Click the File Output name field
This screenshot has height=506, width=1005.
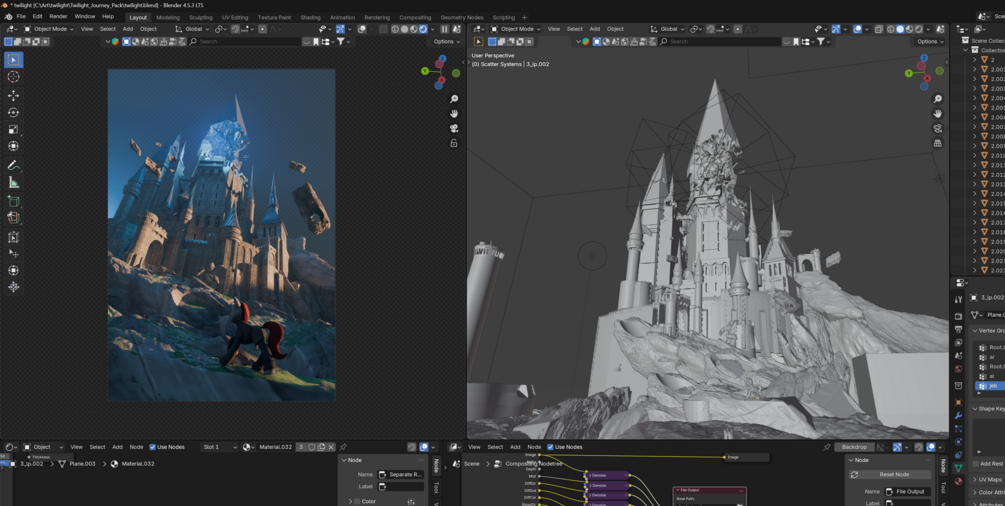coord(908,491)
